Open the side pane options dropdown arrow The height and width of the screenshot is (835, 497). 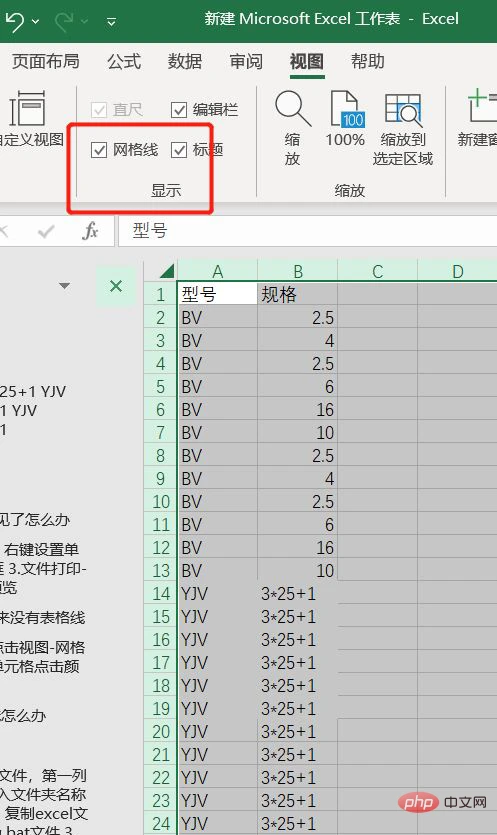[64, 286]
